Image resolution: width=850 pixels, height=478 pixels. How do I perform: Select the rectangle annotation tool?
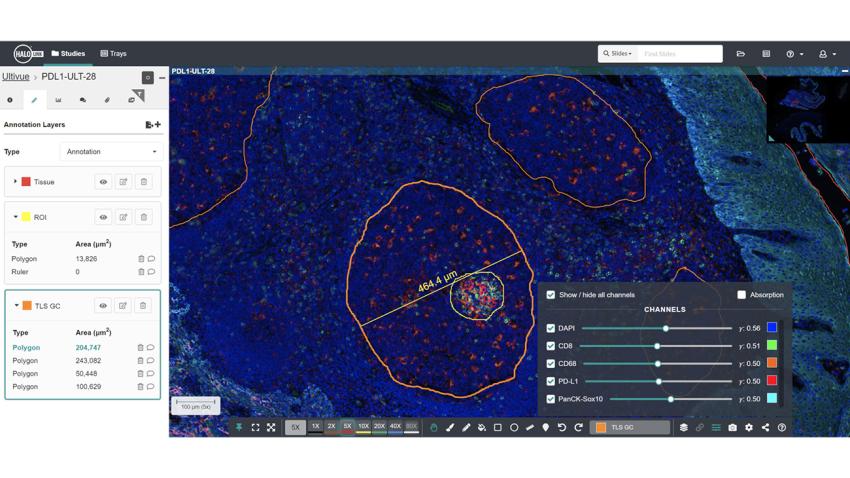click(498, 427)
